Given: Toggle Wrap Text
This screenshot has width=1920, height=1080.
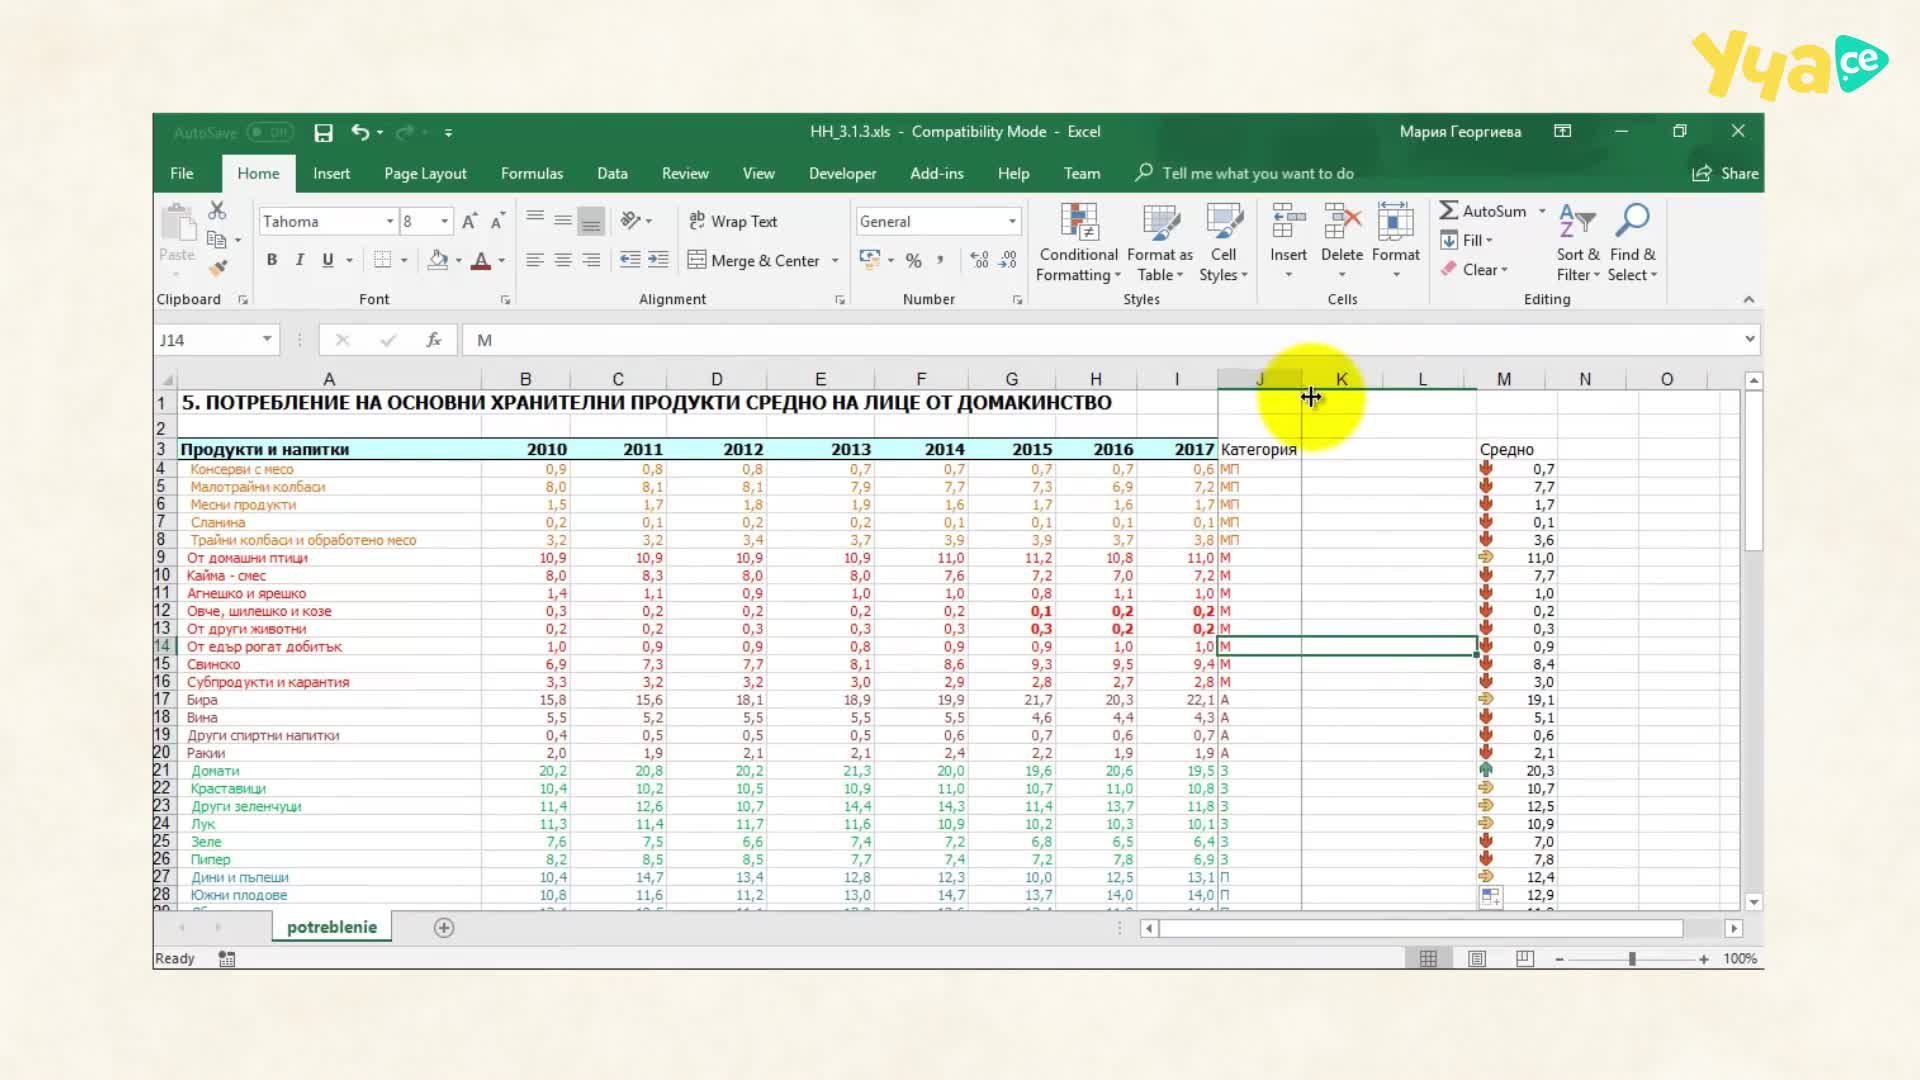Looking at the screenshot, I should tap(733, 221).
